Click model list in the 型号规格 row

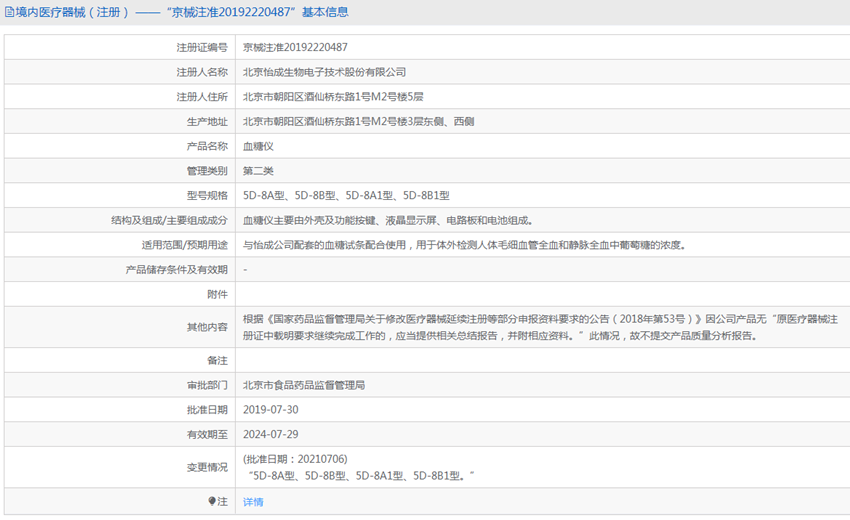point(346,195)
